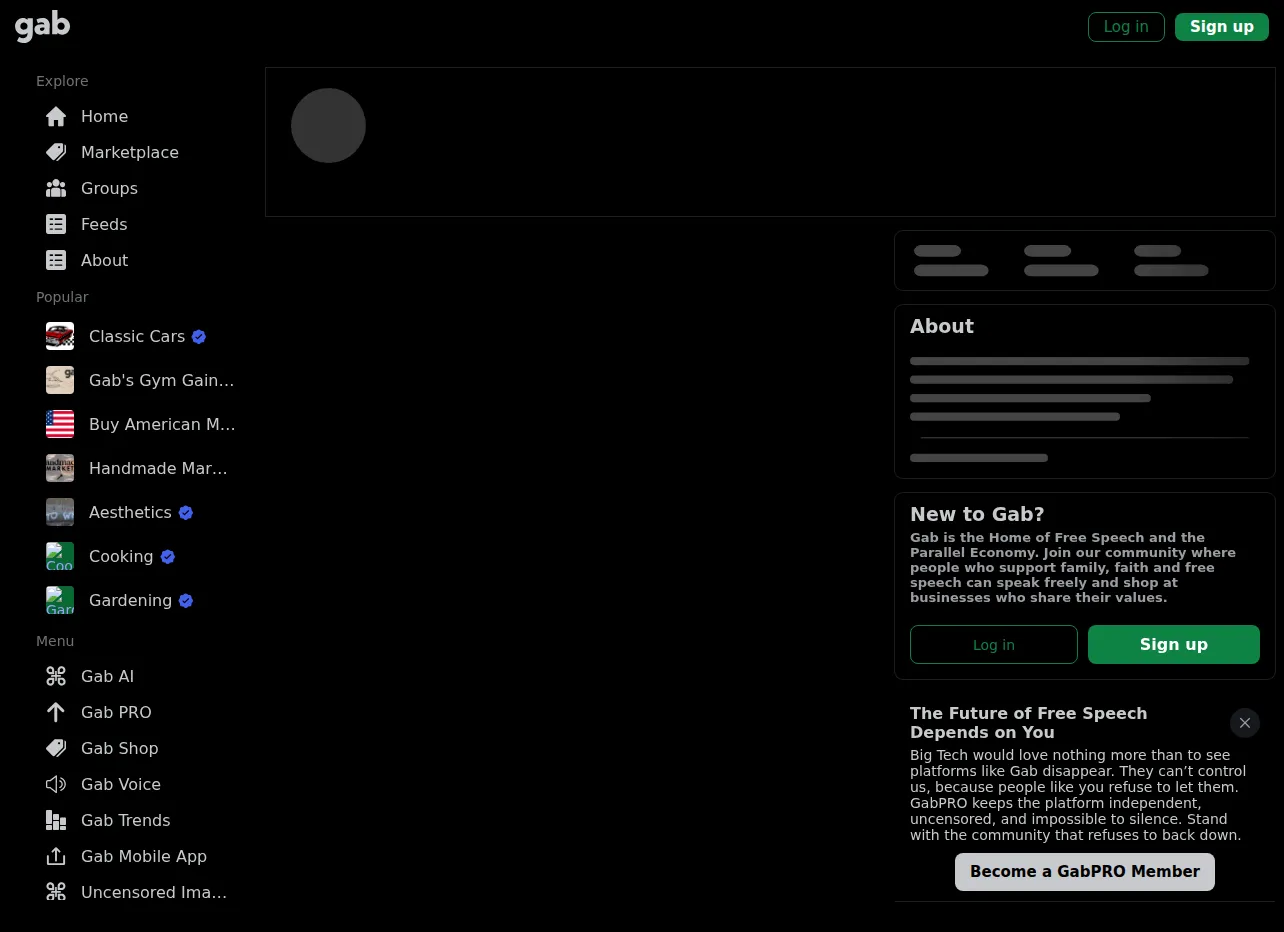Click the Gab PRO up-arrow icon
The image size is (1284, 932).
click(56, 713)
